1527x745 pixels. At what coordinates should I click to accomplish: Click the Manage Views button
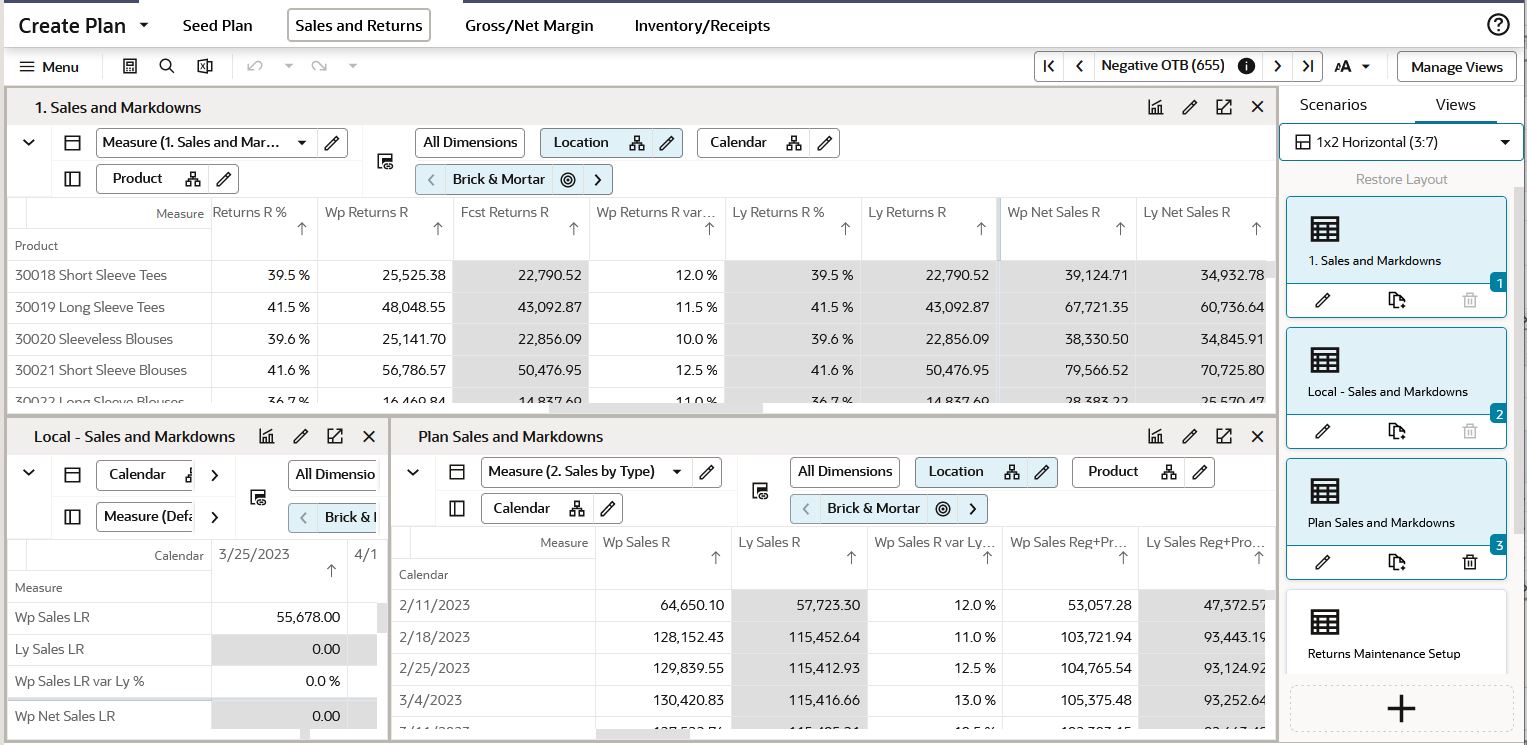(1456, 67)
